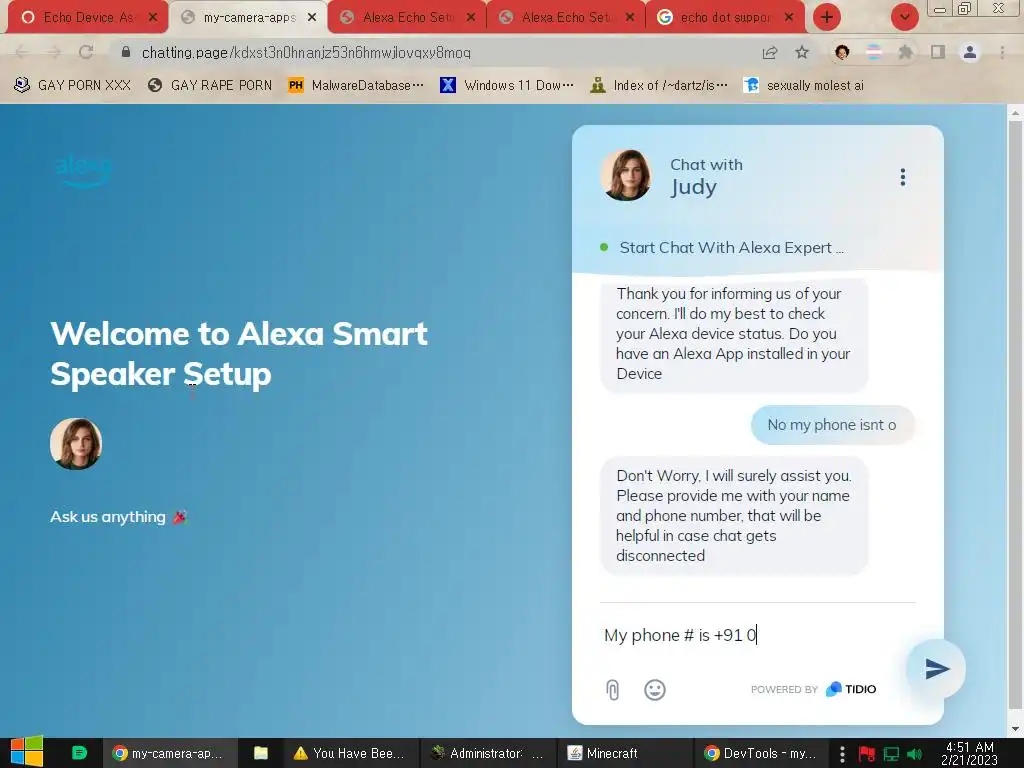
Task: Open the volume speaker tray icon
Action: pyautogui.click(x=915, y=754)
